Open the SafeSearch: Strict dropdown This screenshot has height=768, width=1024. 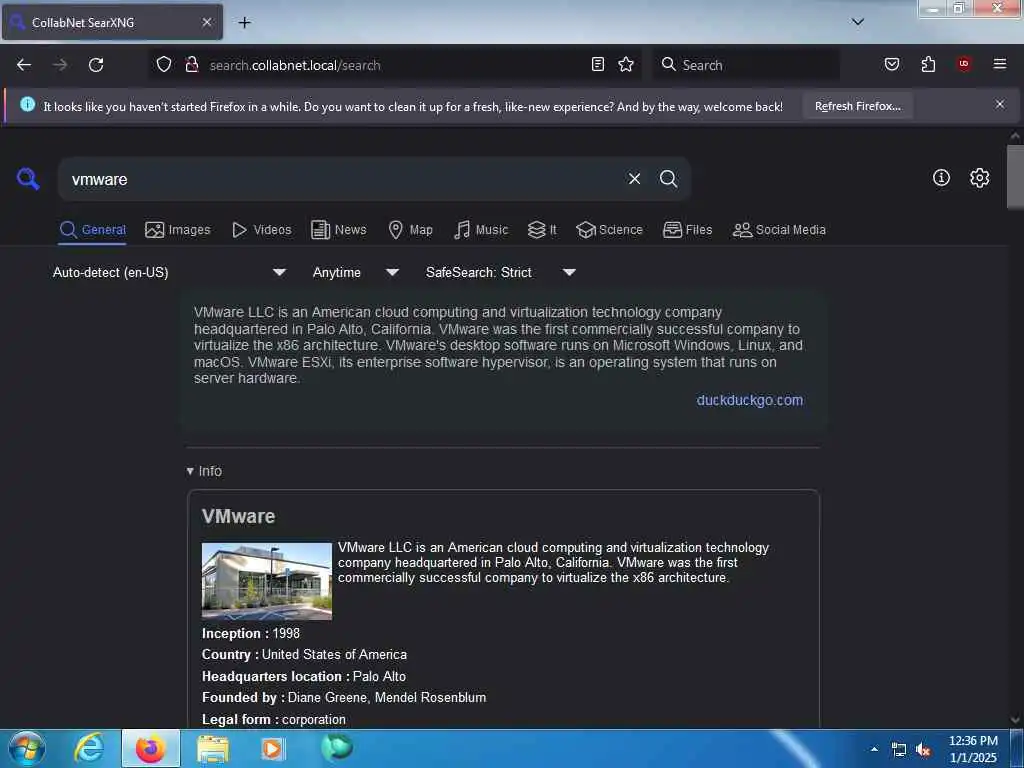501,272
